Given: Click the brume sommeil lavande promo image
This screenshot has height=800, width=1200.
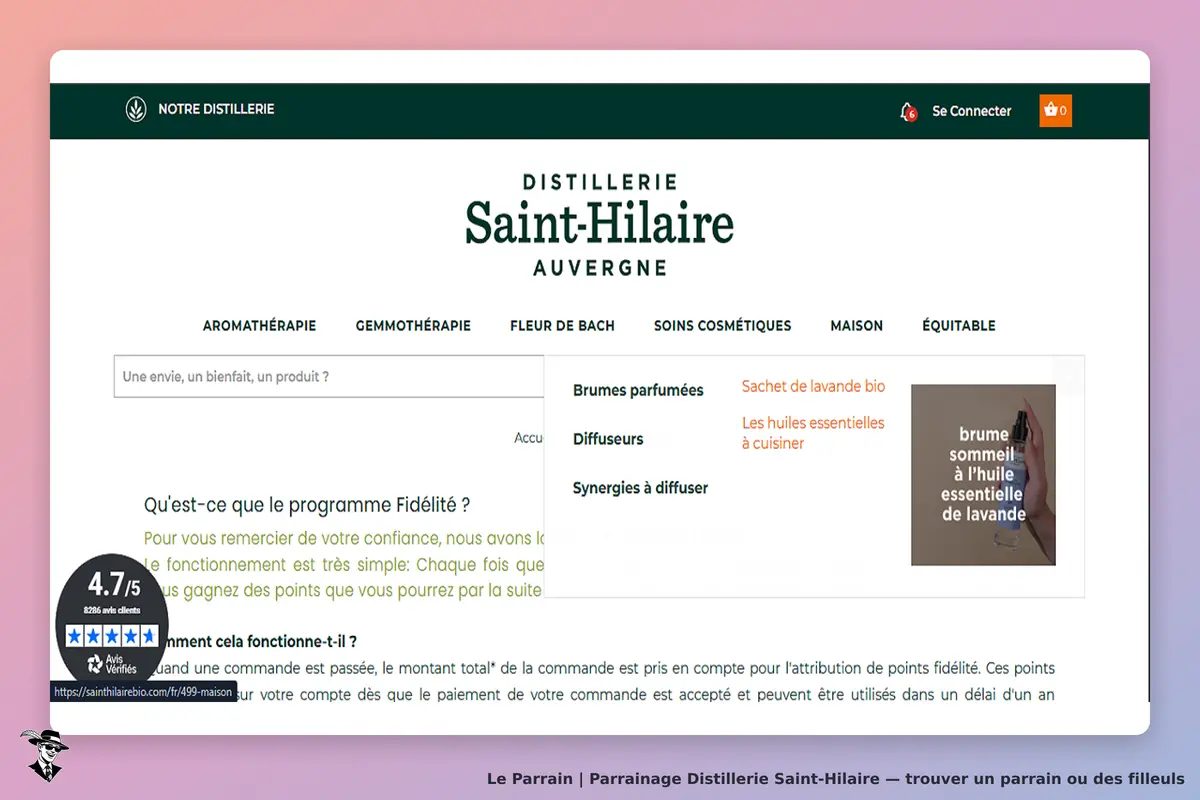Looking at the screenshot, I should point(983,475).
